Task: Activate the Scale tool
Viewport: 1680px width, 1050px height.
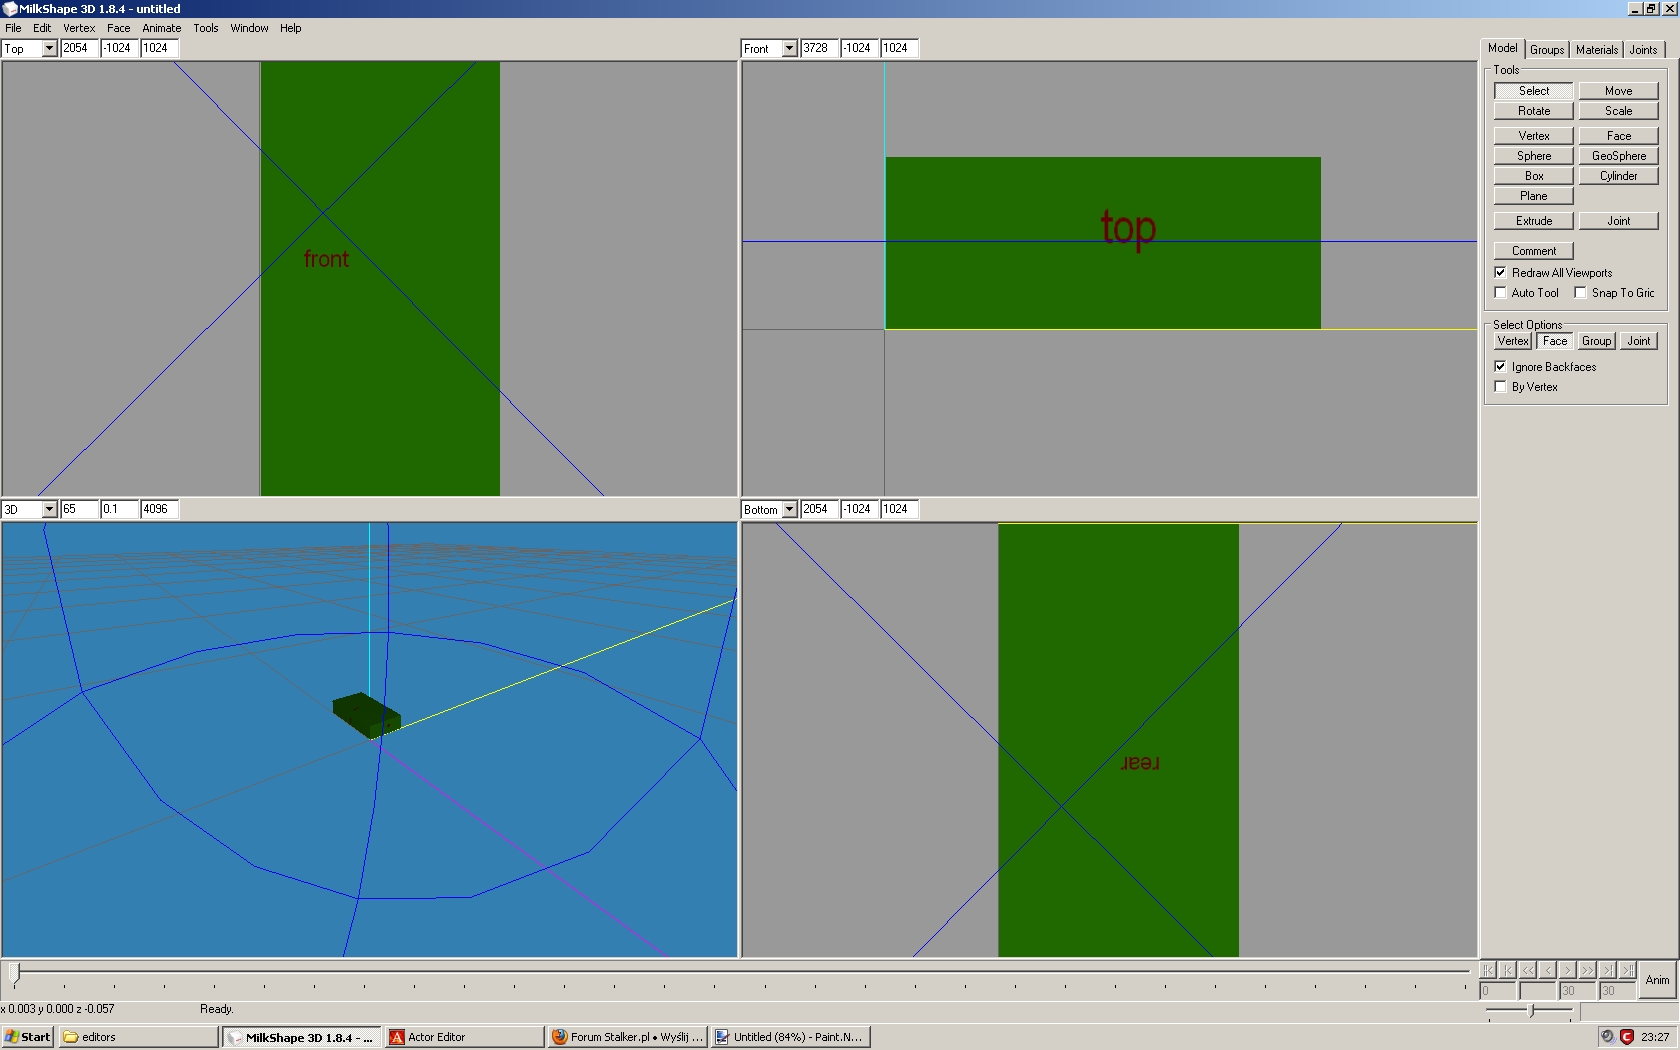Action: coord(1619,111)
